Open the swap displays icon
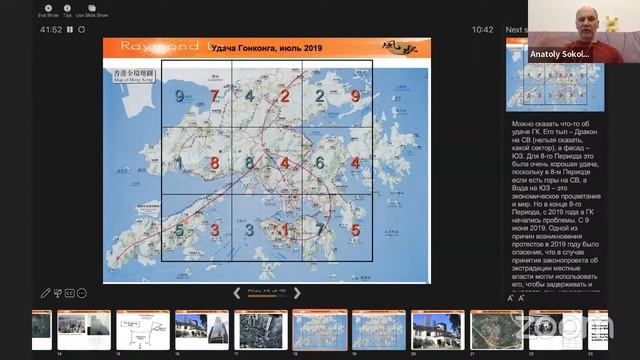The height and width of the screenshot is (360, 640). tap(58, 293)
